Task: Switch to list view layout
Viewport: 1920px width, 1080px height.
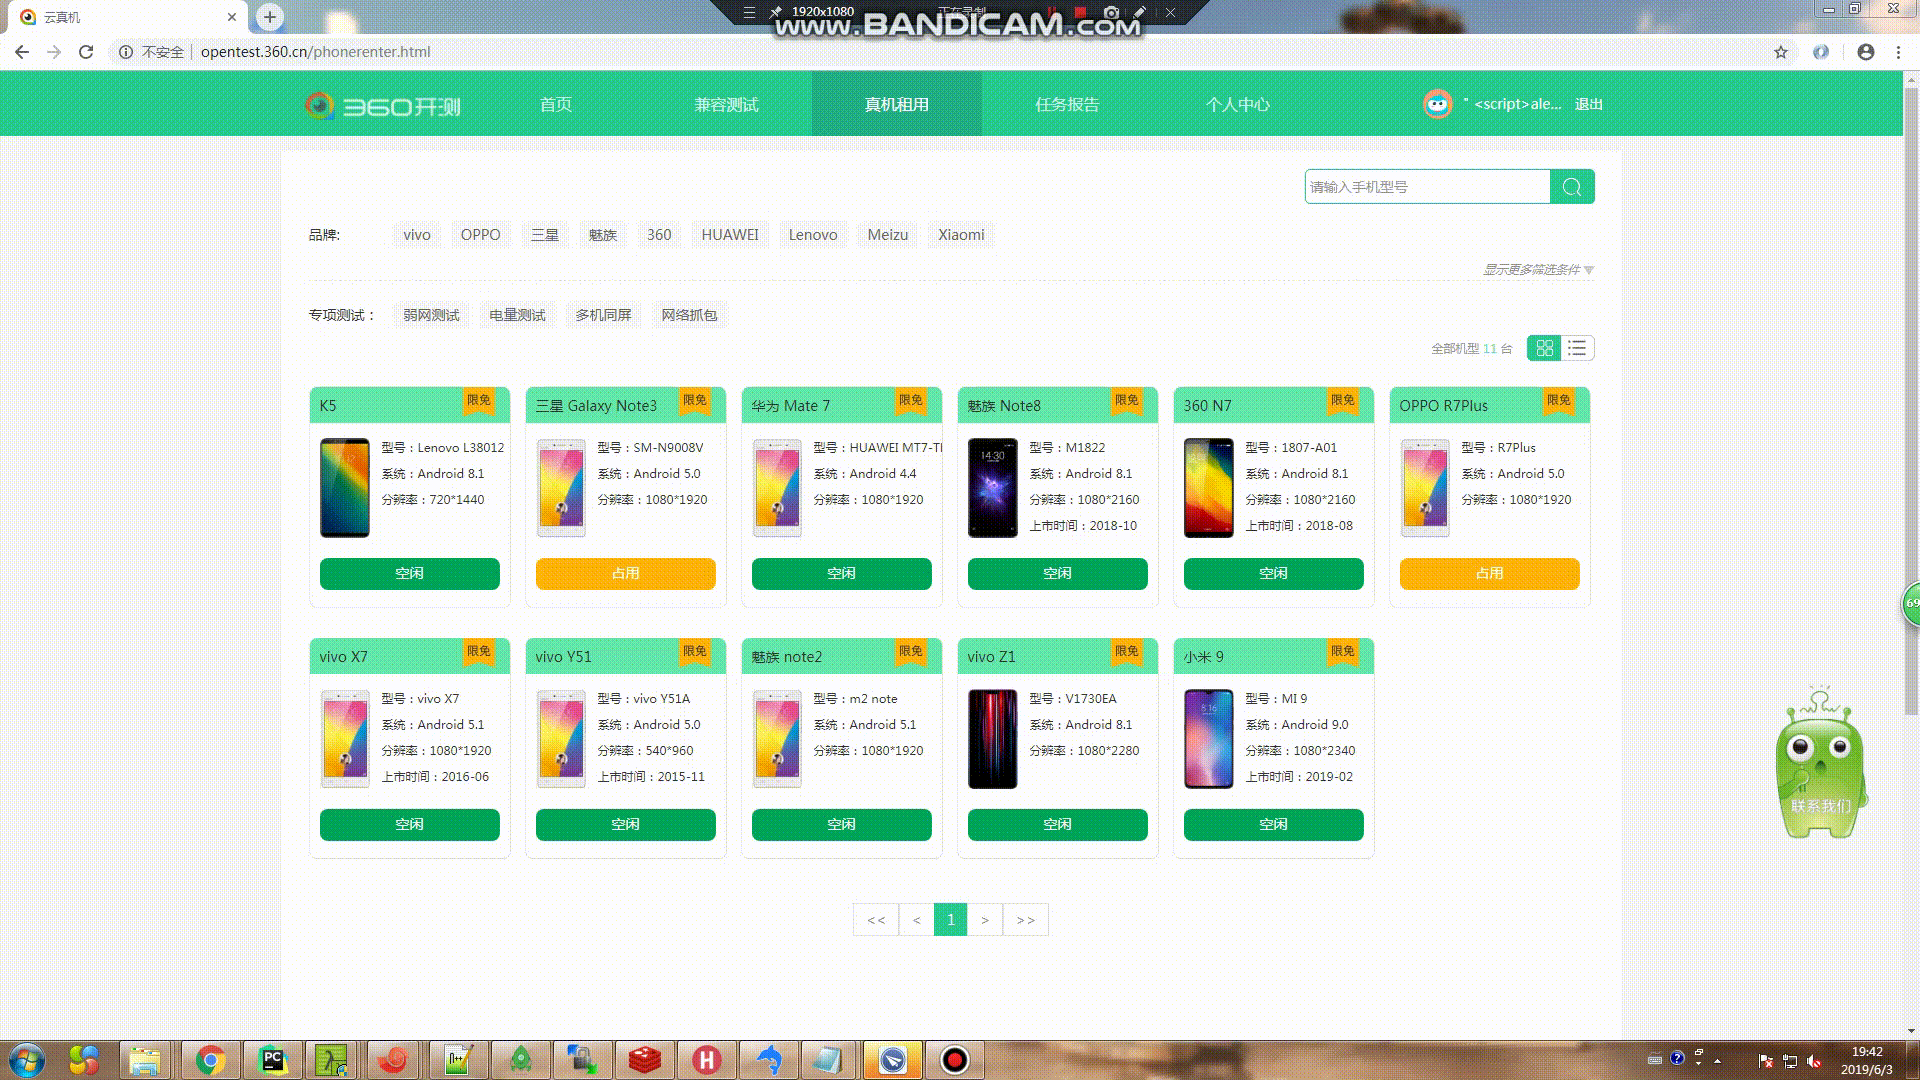Action: point(1577,348)
